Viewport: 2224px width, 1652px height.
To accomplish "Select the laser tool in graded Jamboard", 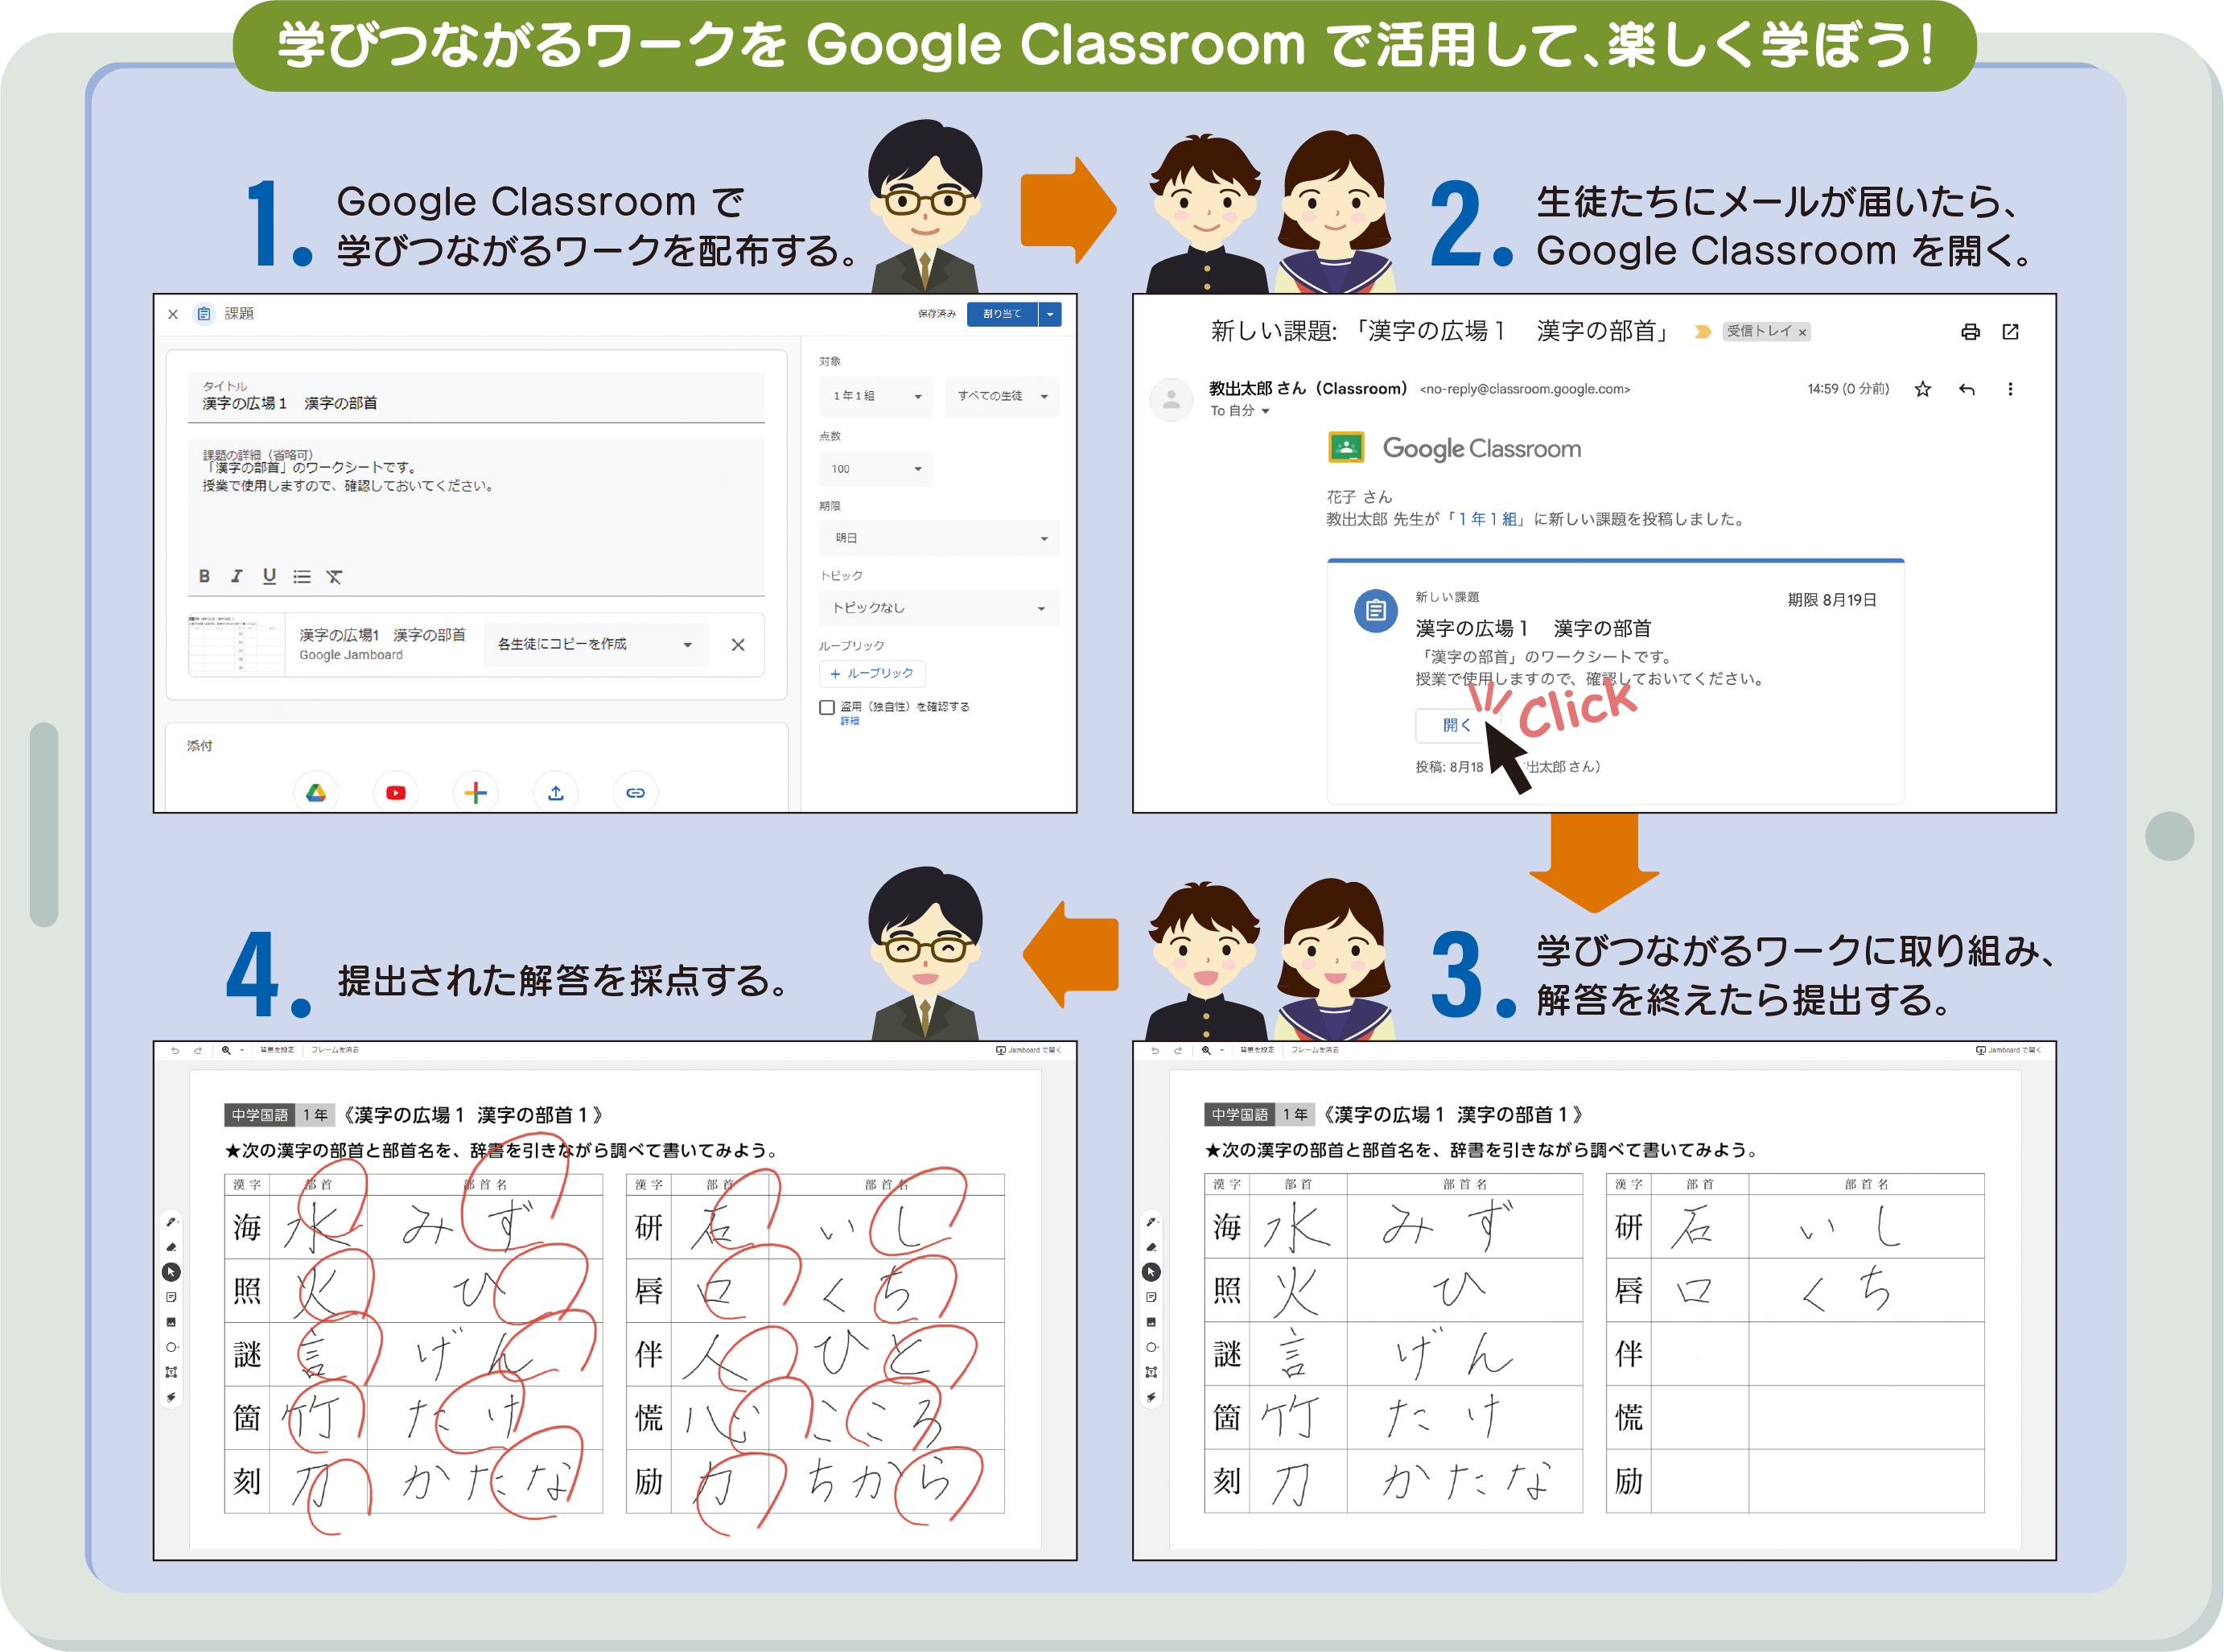I will [171, 1397].
